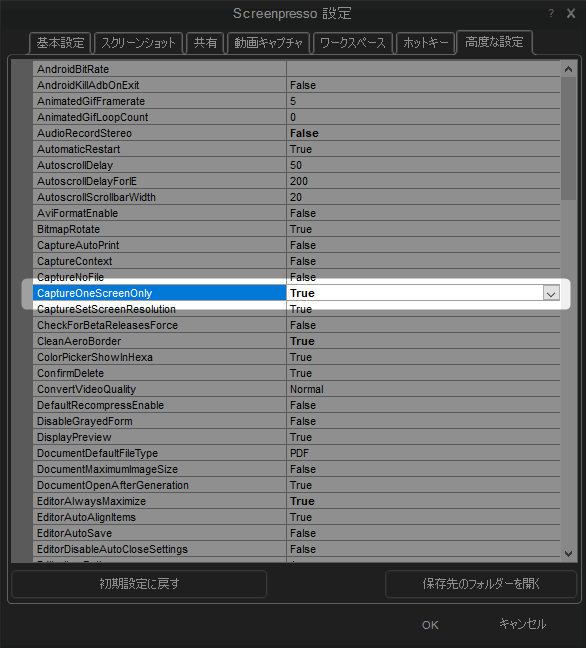Select the 高度な設定 tab
586x648 pixels.
pyautogui.click(x=494, y=42)
